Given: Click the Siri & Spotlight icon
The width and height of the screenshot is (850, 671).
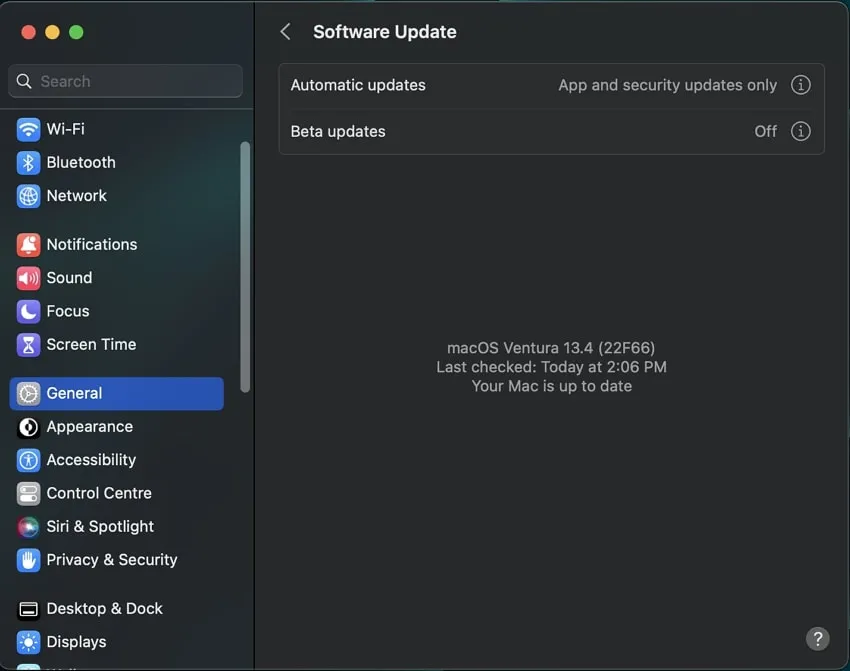Looking at the screenshot, I should point(29,526).
